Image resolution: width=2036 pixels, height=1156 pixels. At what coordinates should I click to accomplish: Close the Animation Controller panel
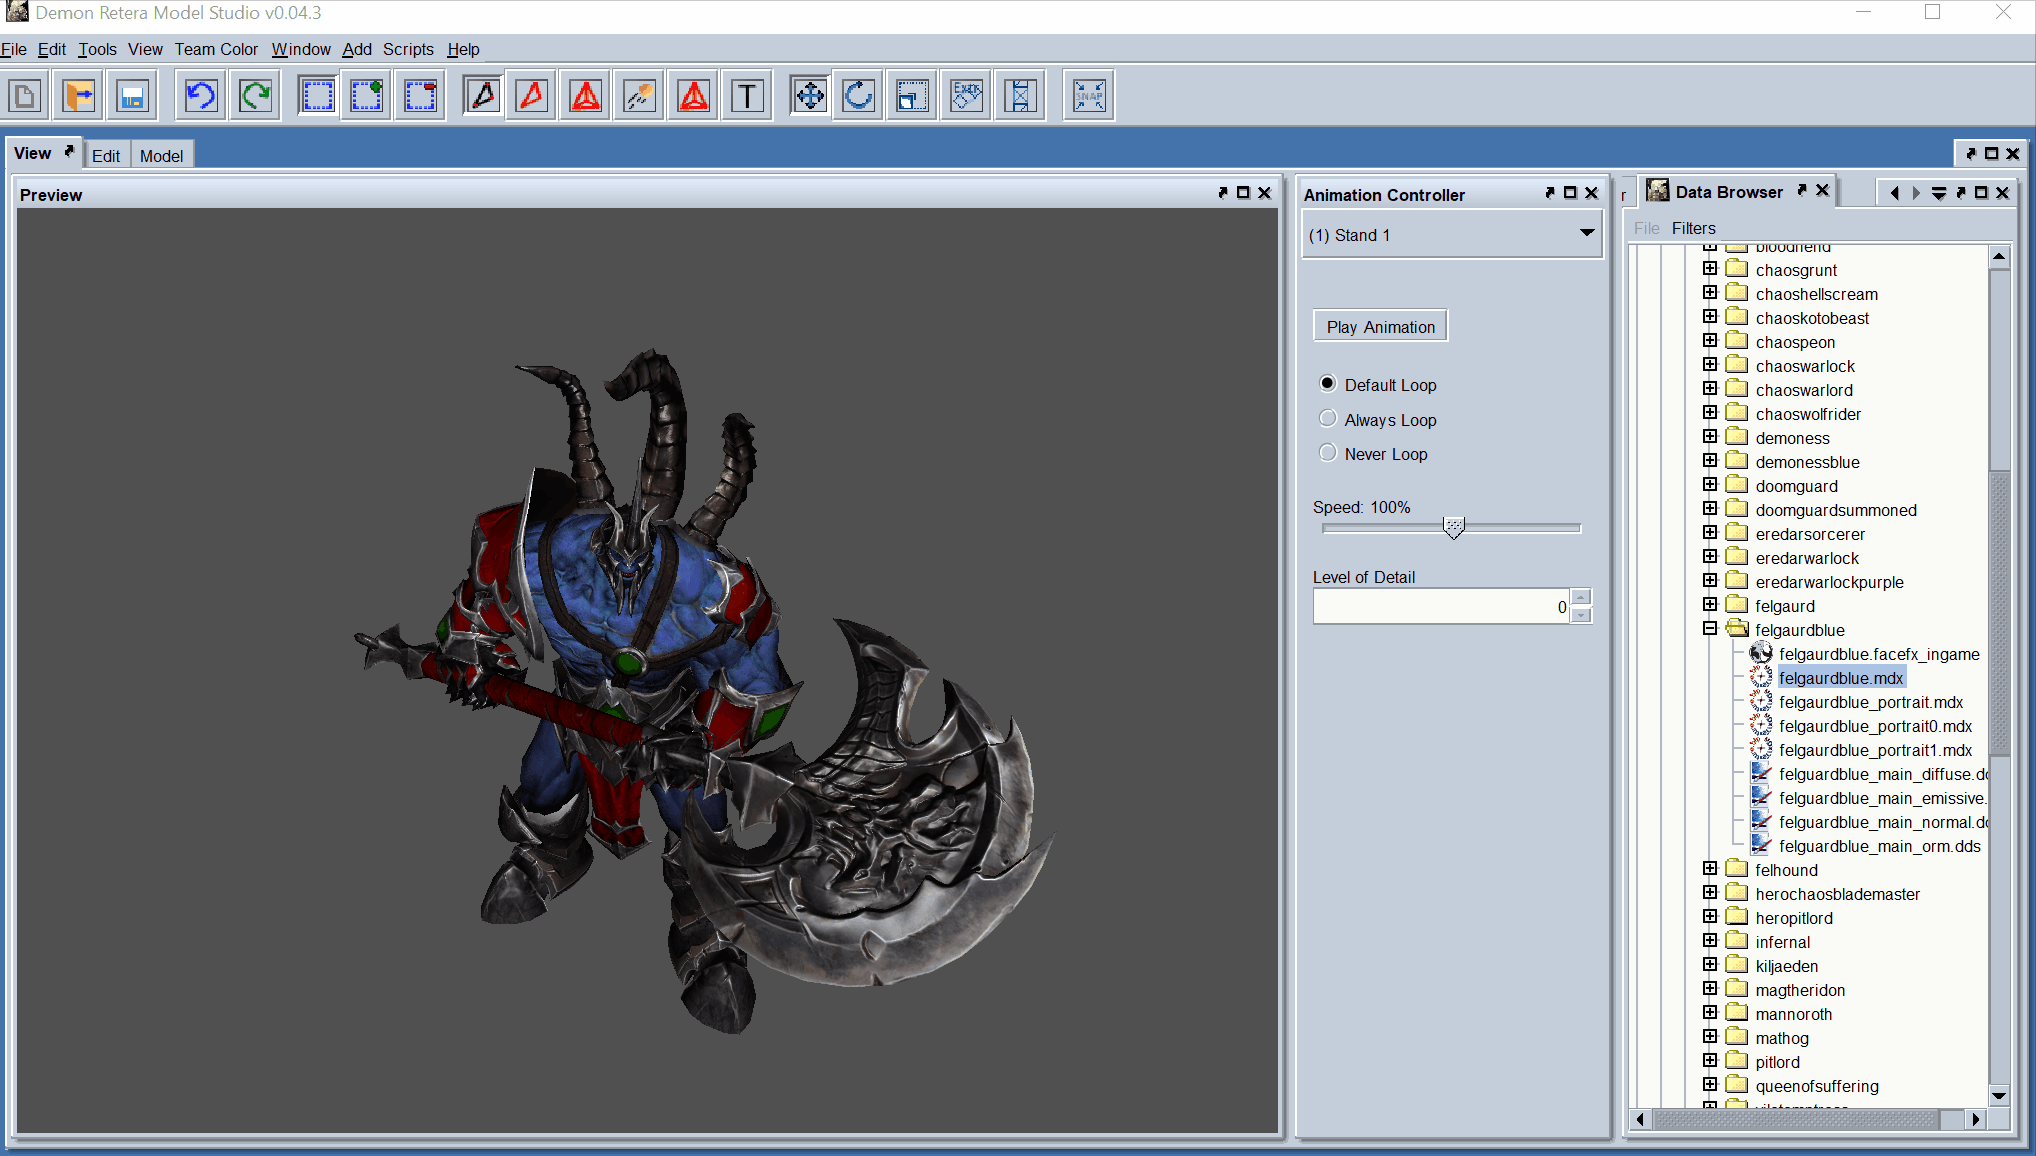click(x=1591, y=193)
